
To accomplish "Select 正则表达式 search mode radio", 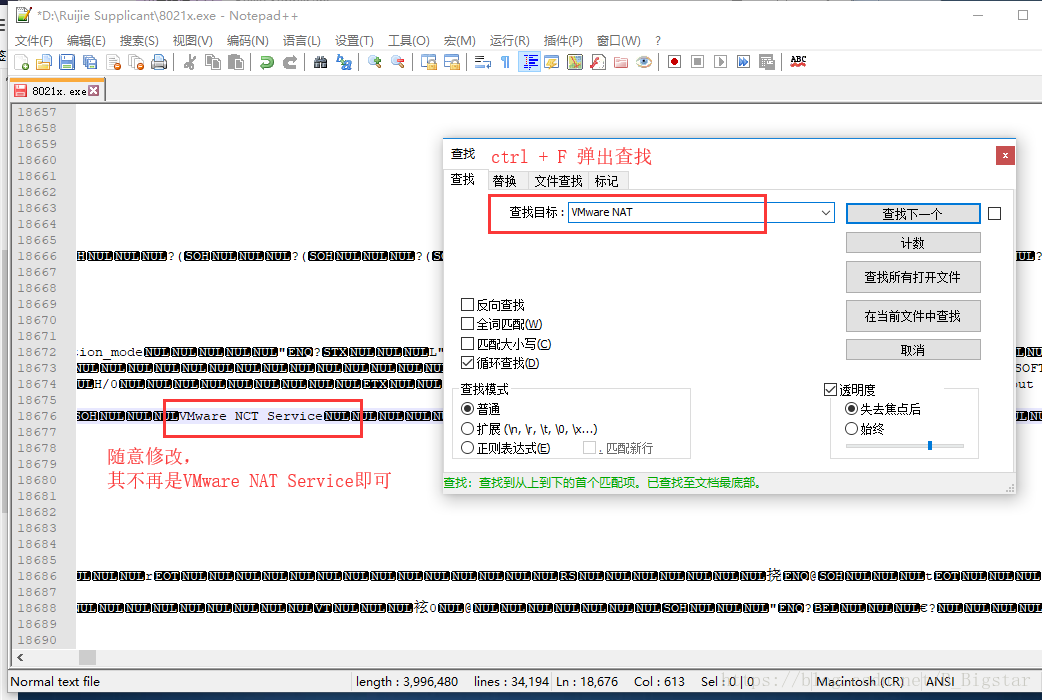I will 467,448.
